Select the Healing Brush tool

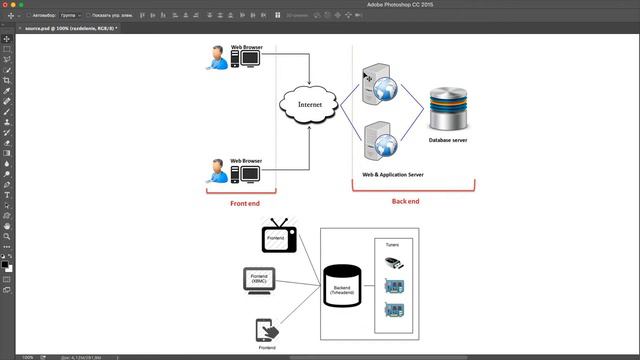click(7, 101)
